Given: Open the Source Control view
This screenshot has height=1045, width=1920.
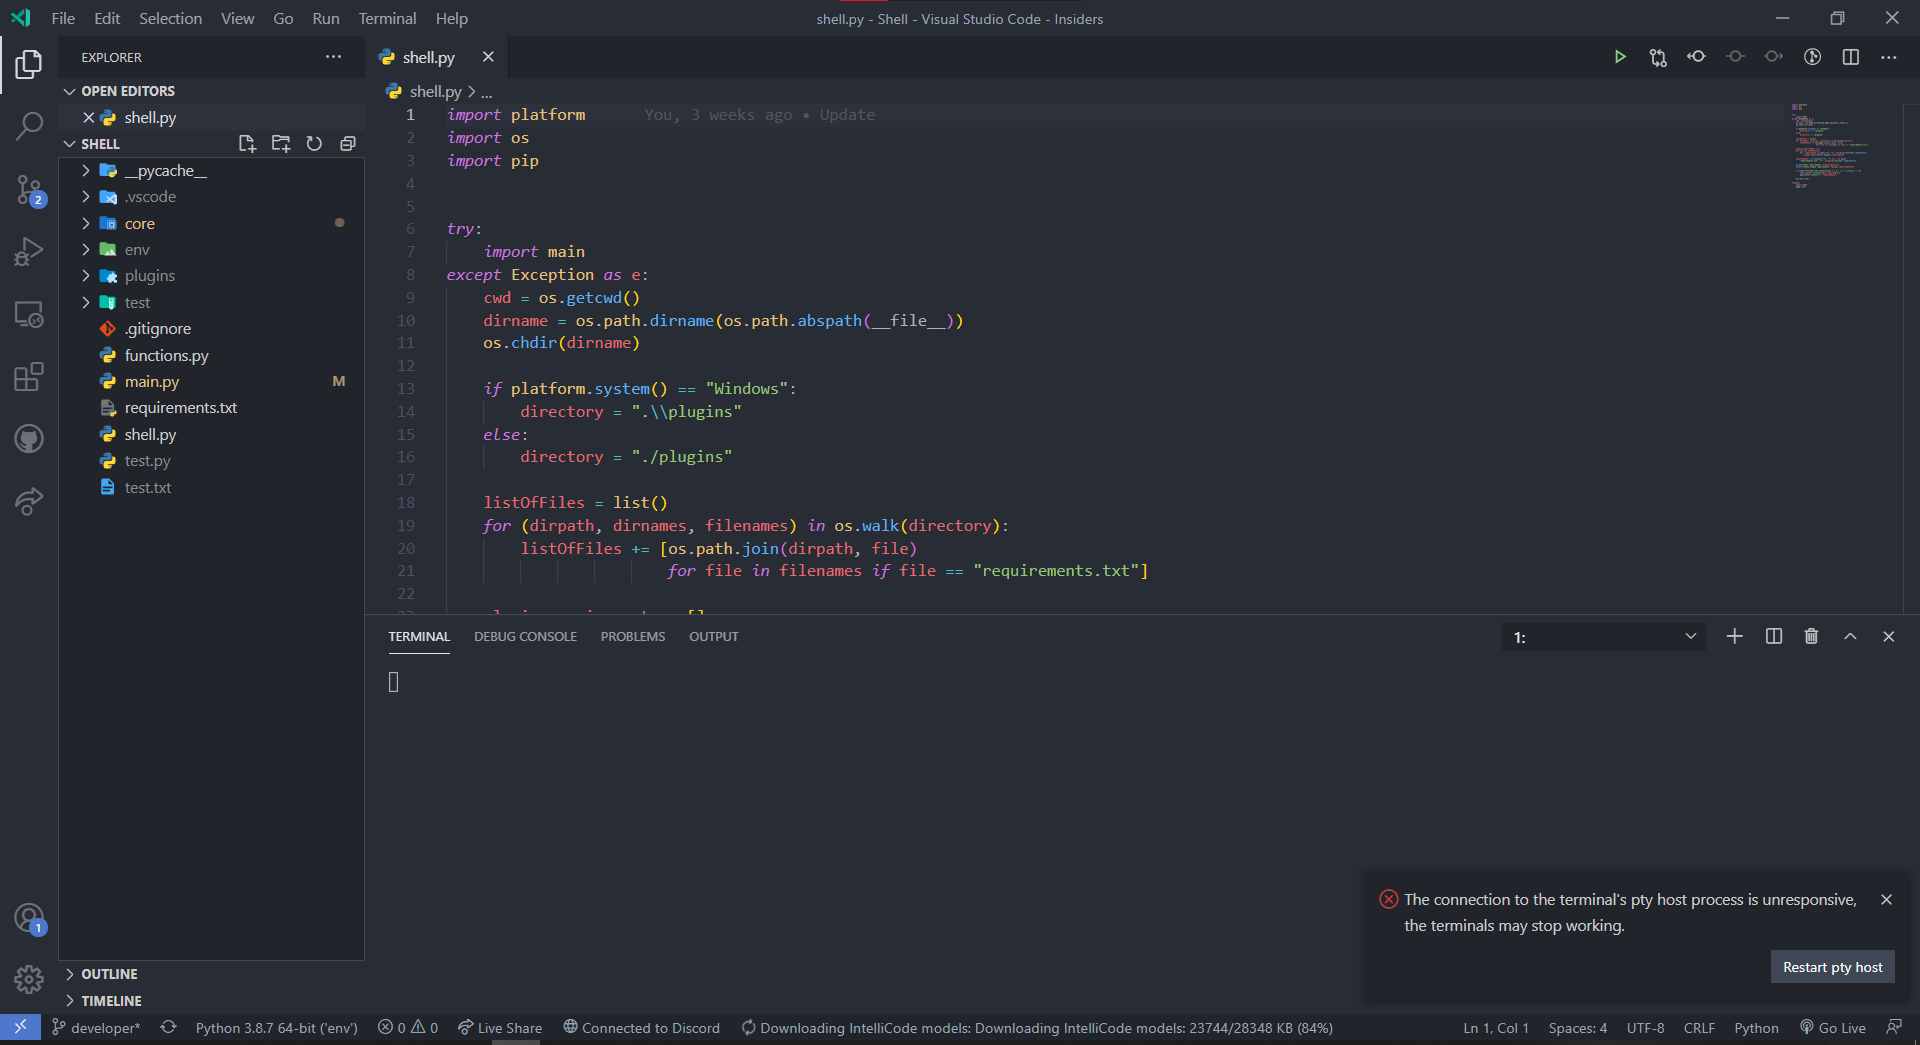Looking at the screenshot, I should click(x=29, y=189).
